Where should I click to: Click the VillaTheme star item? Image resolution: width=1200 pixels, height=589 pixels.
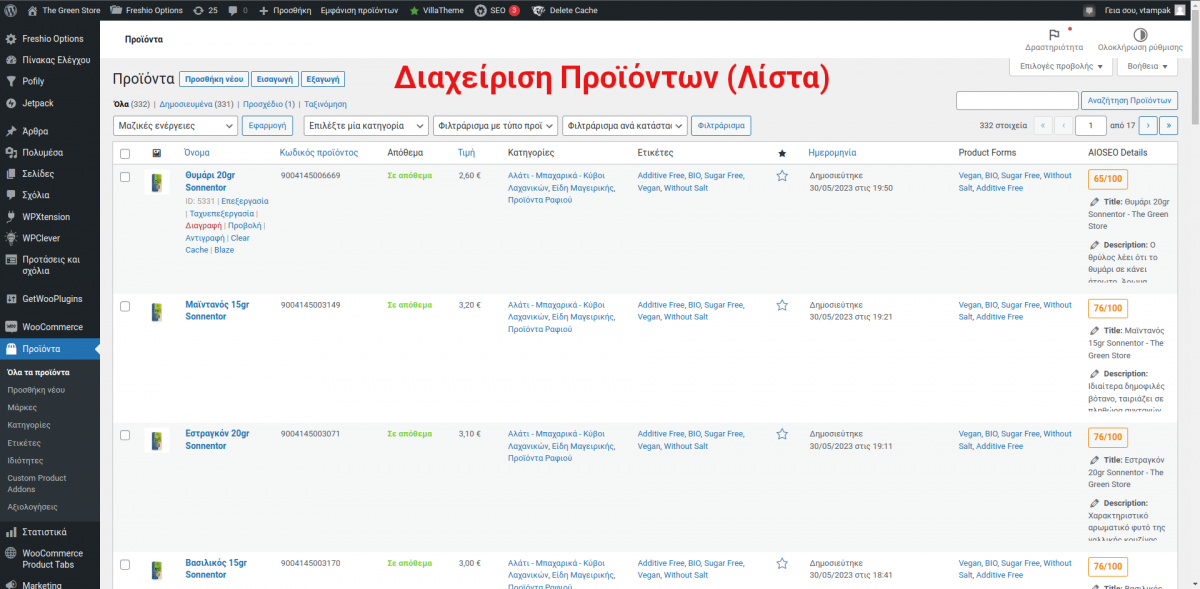coord(437,10)
